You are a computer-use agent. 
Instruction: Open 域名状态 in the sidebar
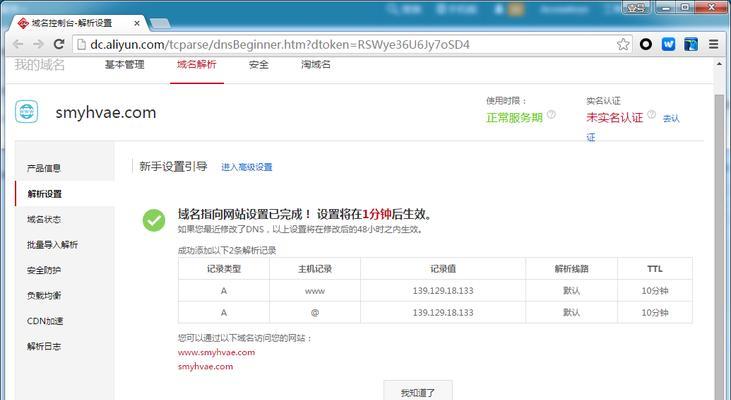44,219
